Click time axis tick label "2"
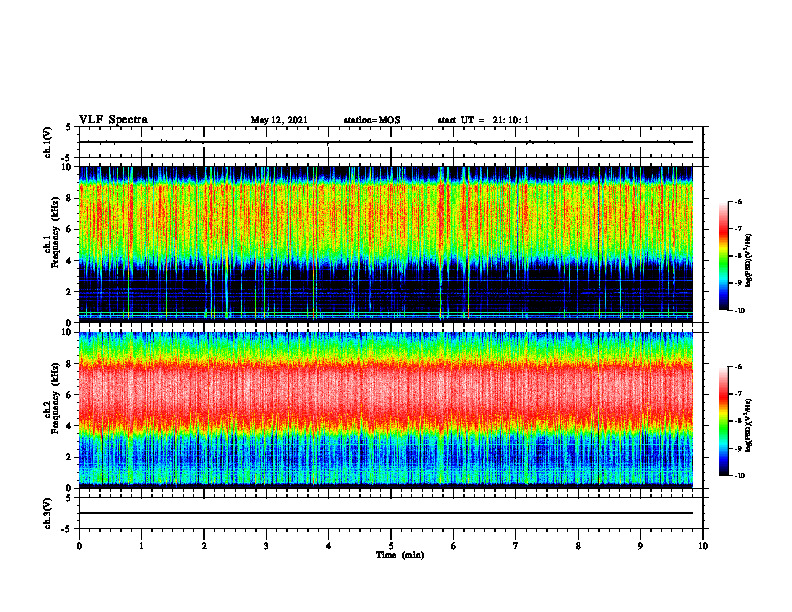 coord(204,546)
